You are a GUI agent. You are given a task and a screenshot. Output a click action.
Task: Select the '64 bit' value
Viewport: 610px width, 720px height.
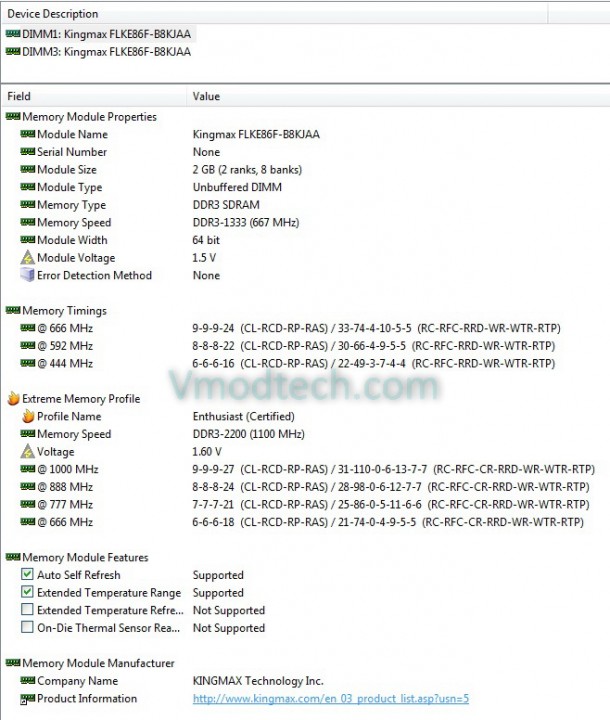tap(206, 240)
